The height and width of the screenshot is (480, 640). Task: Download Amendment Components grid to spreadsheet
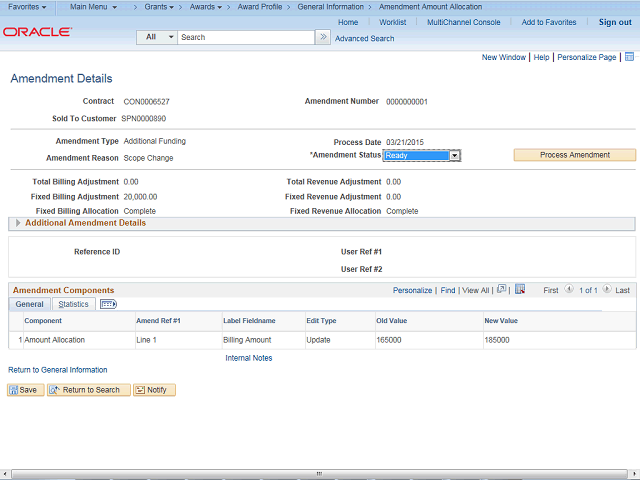coord(519,290)
